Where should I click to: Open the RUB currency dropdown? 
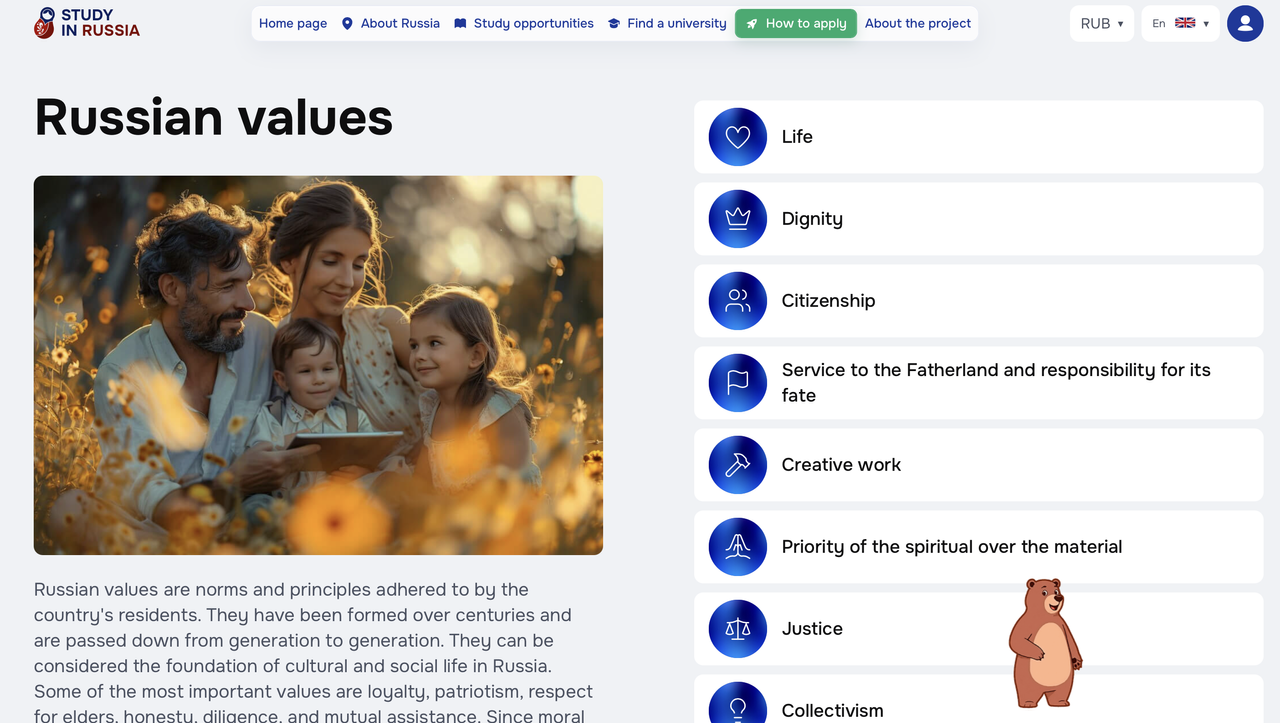[1102, 23]
